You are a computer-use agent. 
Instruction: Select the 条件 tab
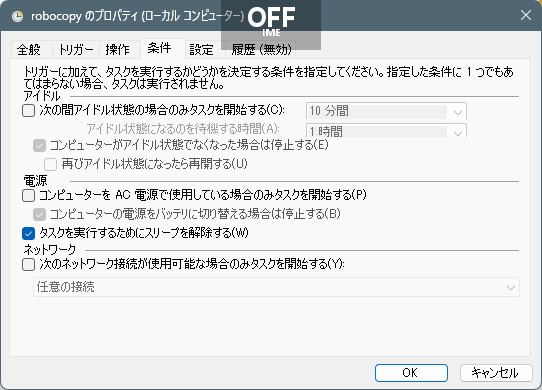pos(159,48)
